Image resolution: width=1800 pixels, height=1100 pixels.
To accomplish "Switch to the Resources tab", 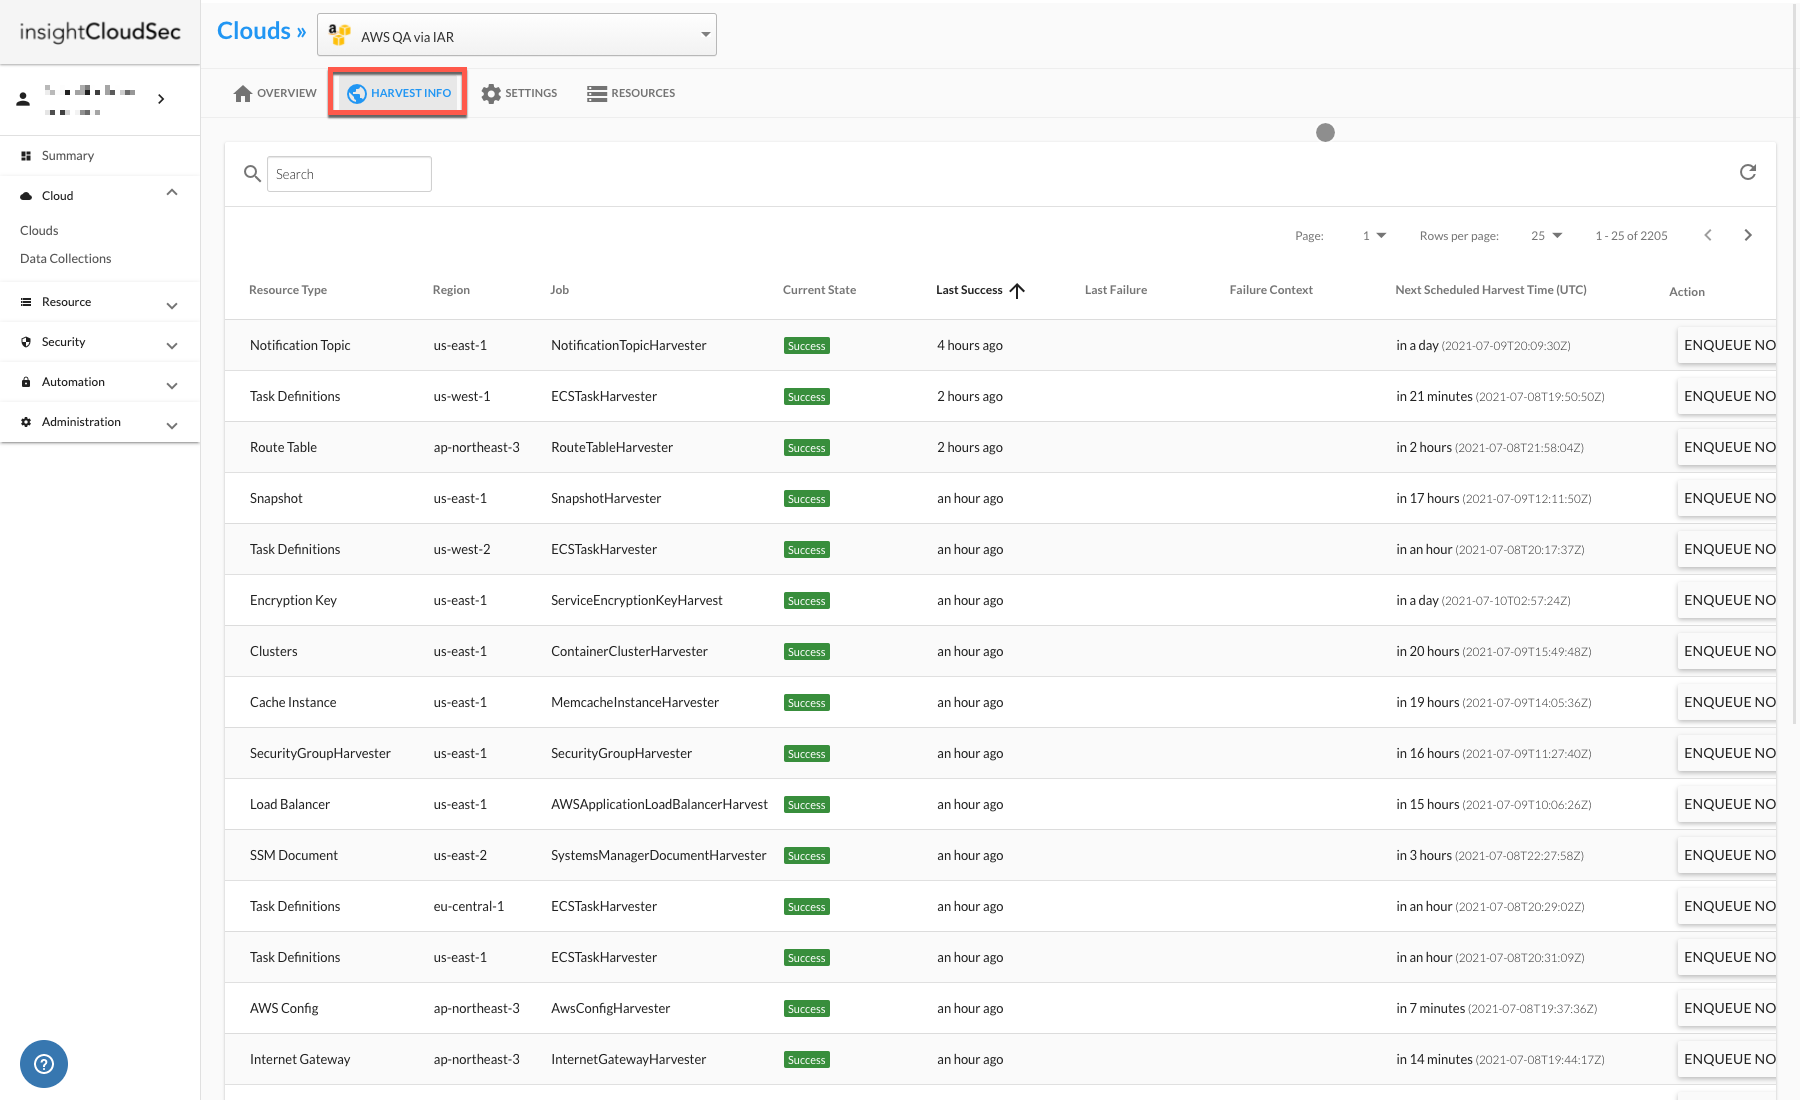I will [631, 93].
